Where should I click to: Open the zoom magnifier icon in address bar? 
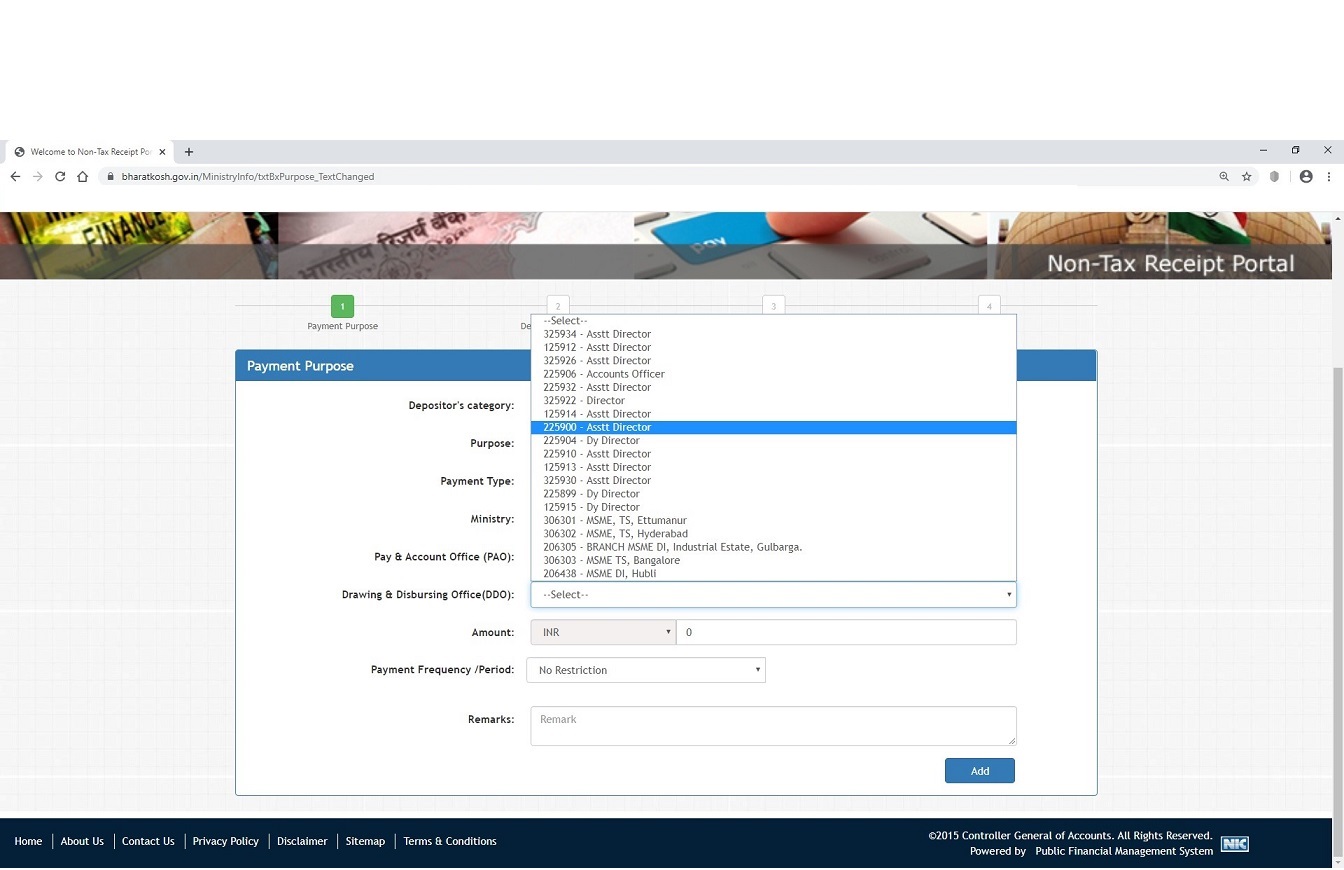coord(1224,177)
